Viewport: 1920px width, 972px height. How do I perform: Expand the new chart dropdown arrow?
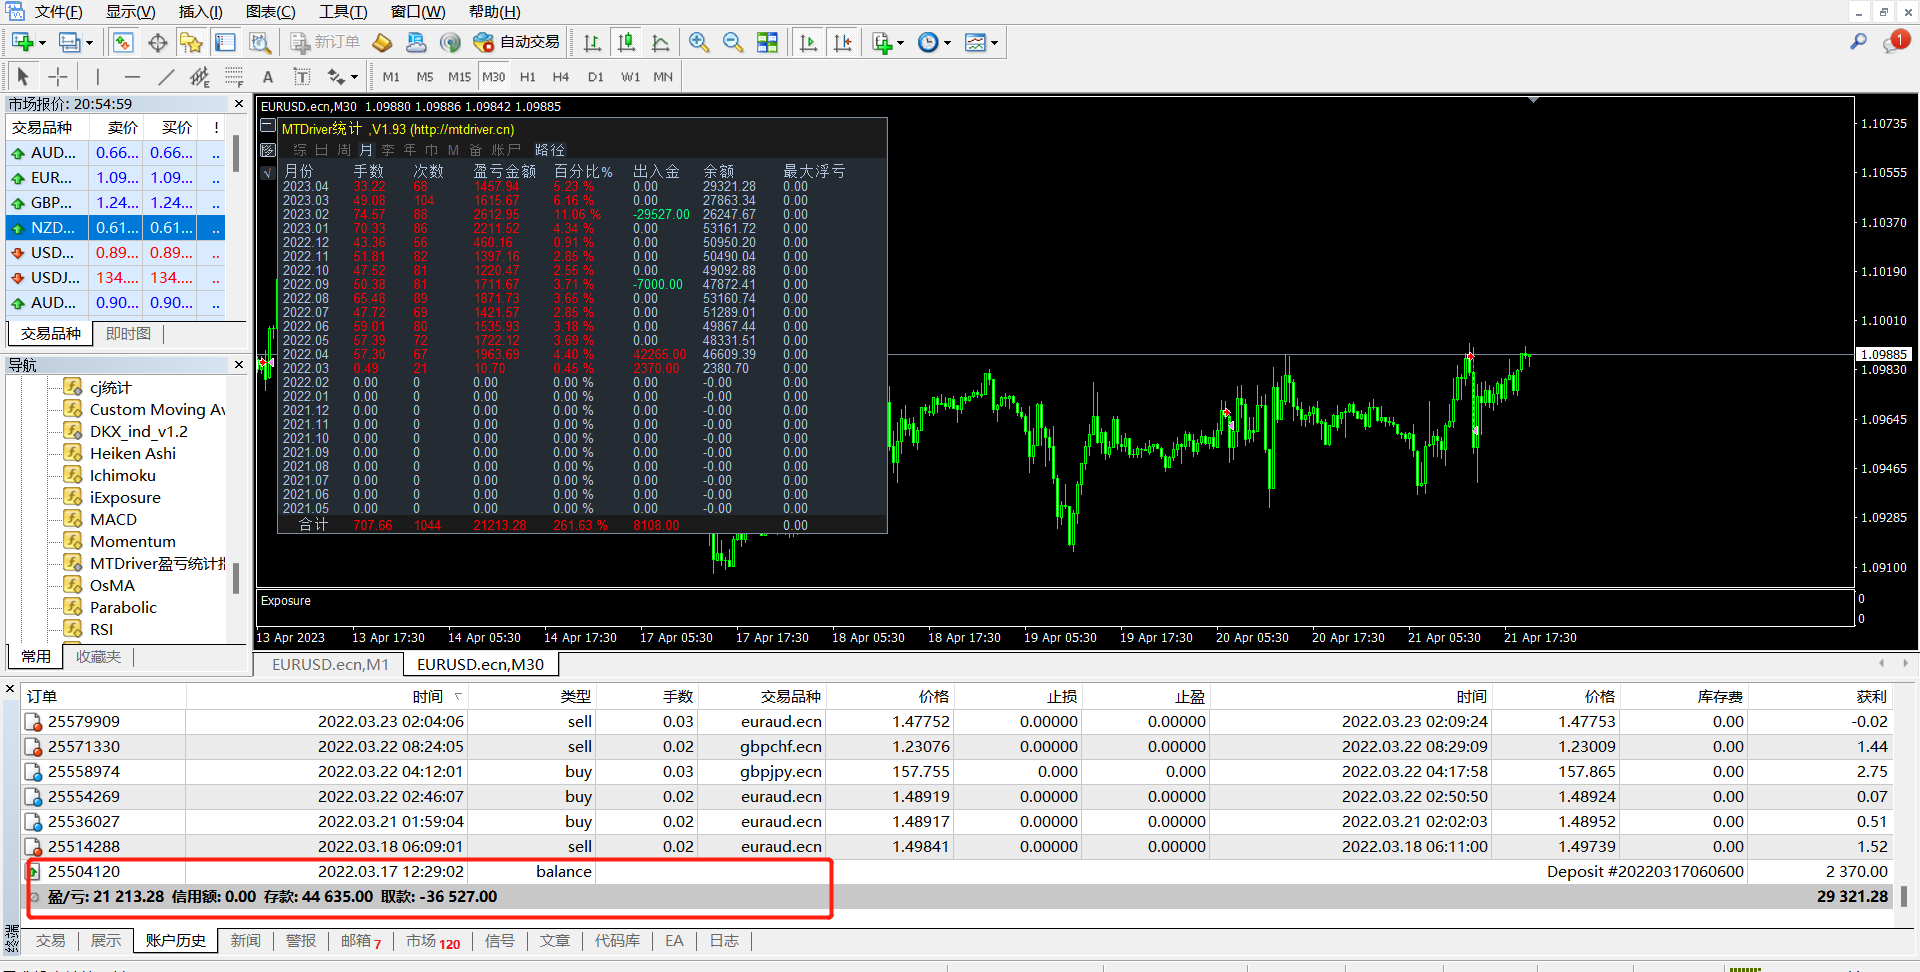pyautogui.click(x=42, y=43)
